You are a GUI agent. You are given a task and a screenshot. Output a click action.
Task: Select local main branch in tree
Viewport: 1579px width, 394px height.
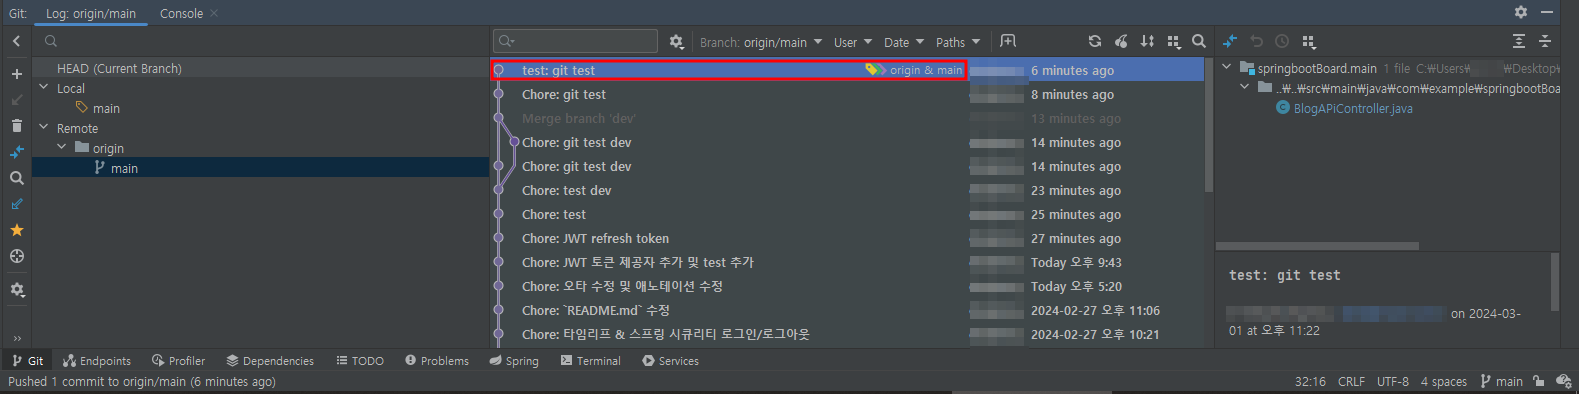(106, 108)
